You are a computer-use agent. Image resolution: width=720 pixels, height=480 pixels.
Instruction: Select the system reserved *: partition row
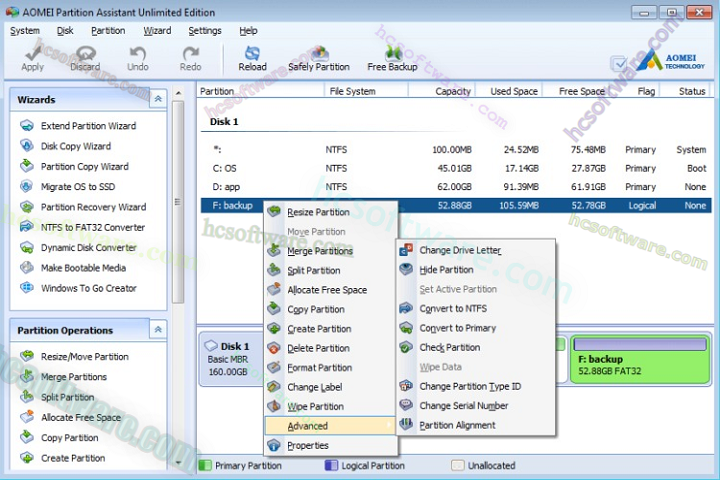[456, 150]
